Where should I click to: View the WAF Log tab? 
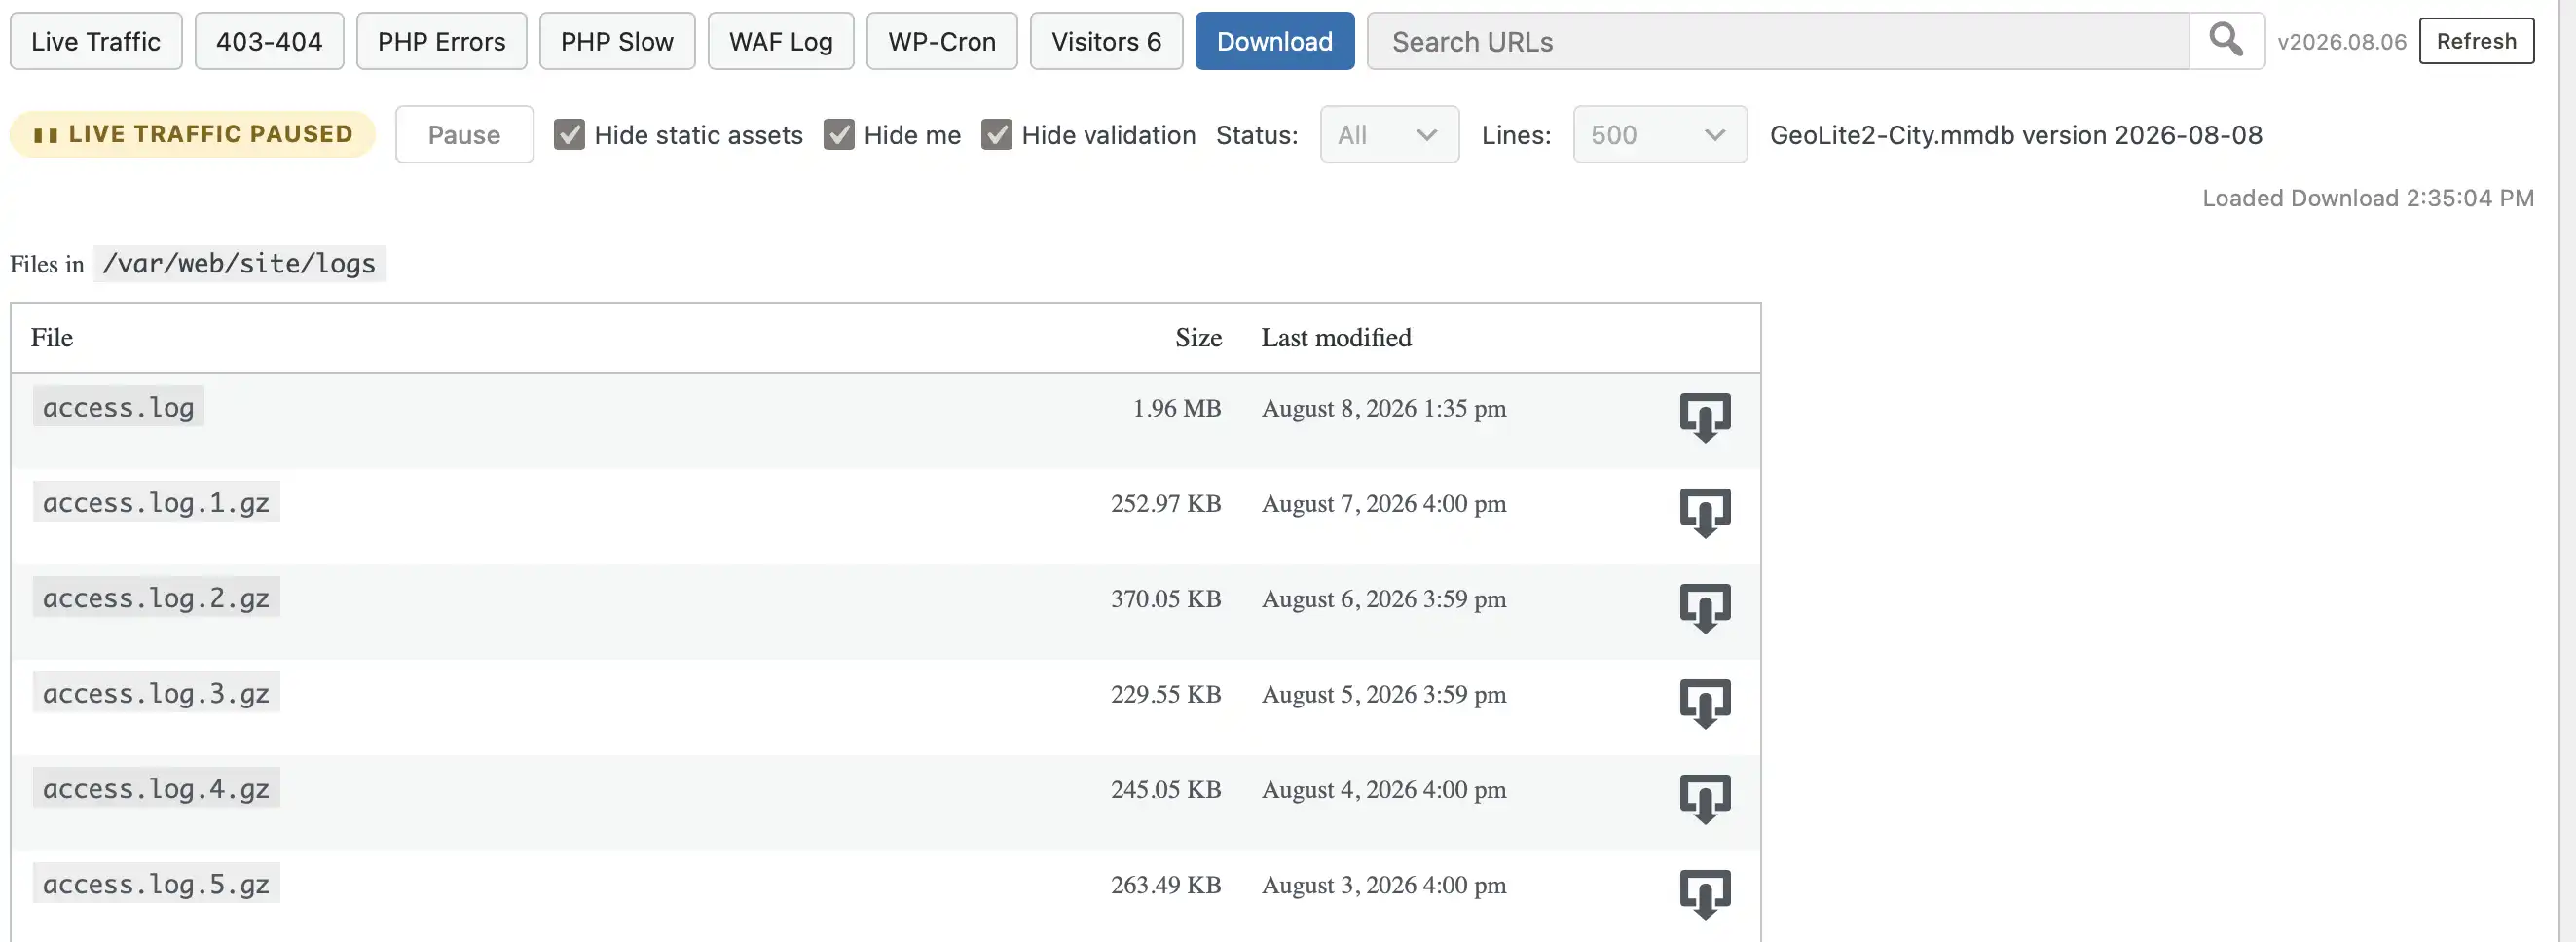781,41
